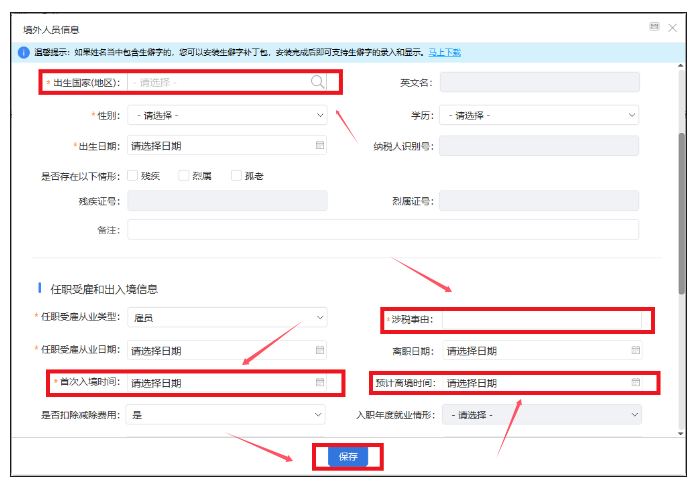Open calendar icon for 任职受雇从业日期

[x=320, y=350]
